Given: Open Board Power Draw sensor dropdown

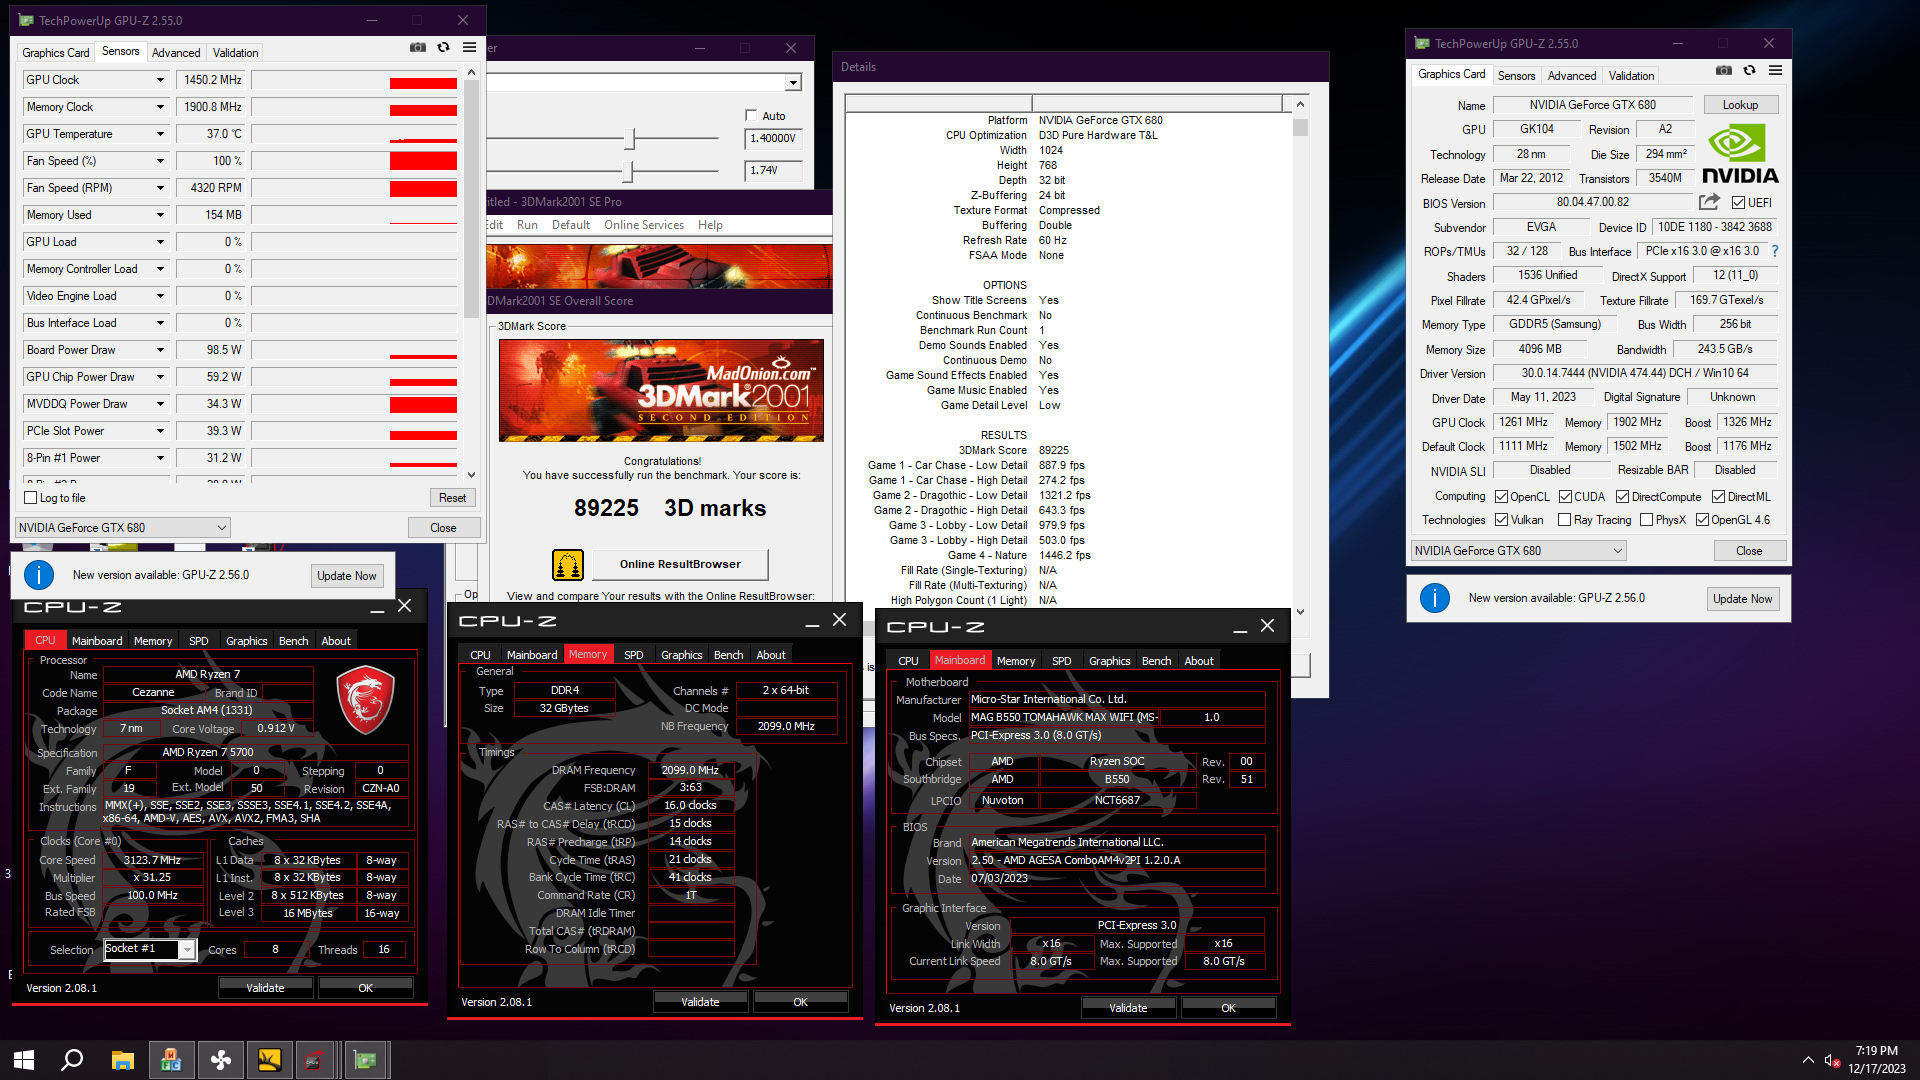Looking at the screenshot, I should coord(160,350).
